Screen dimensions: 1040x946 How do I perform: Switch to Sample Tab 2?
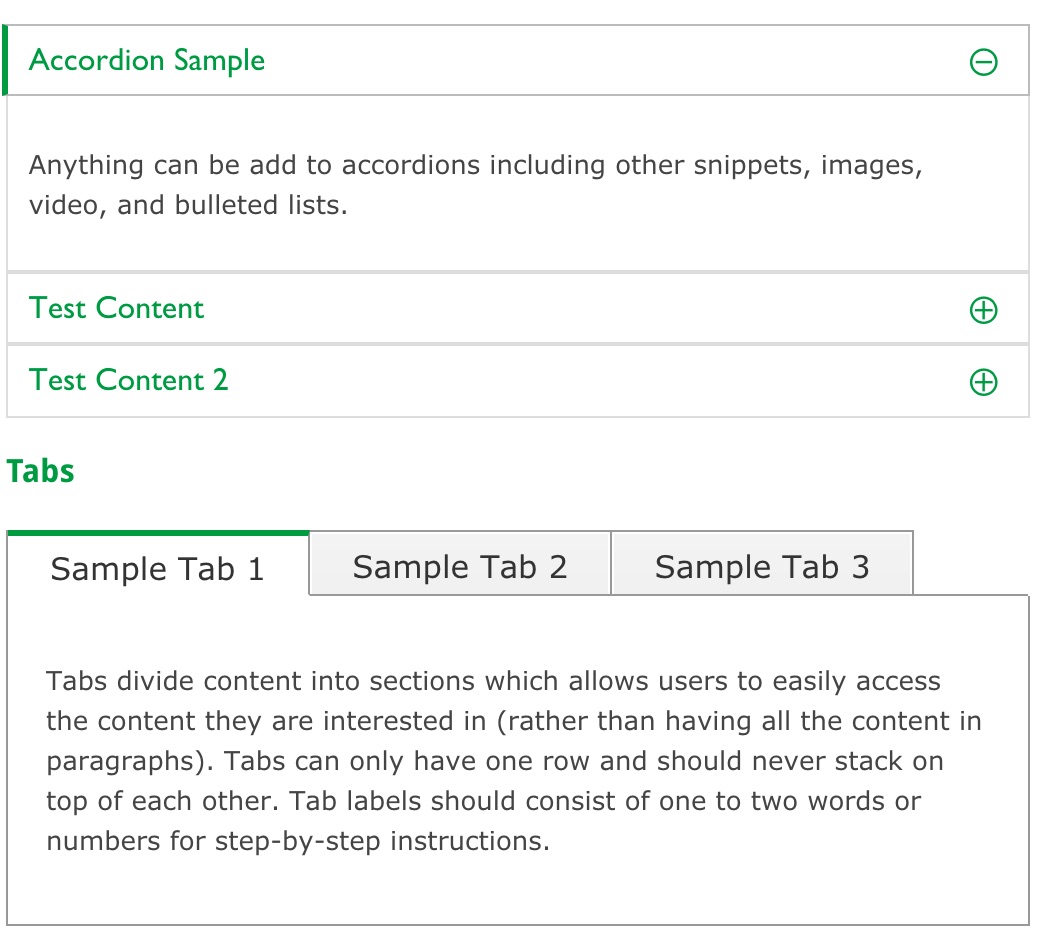[x=459, y=566]
